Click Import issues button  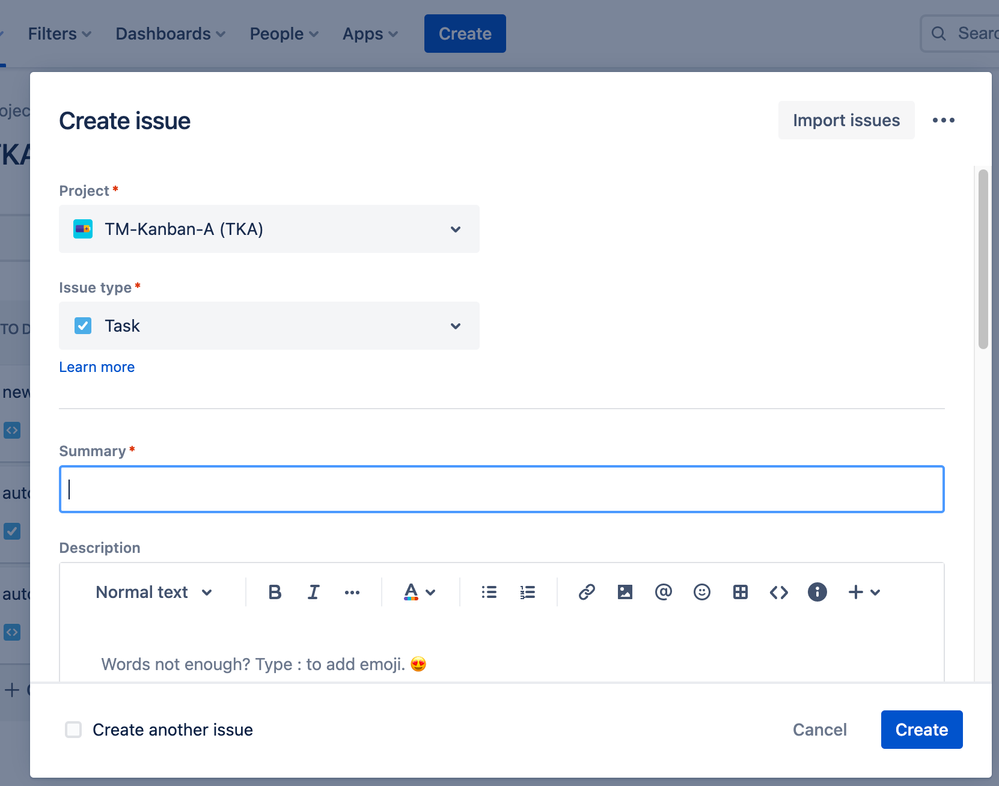coord(846,120)
